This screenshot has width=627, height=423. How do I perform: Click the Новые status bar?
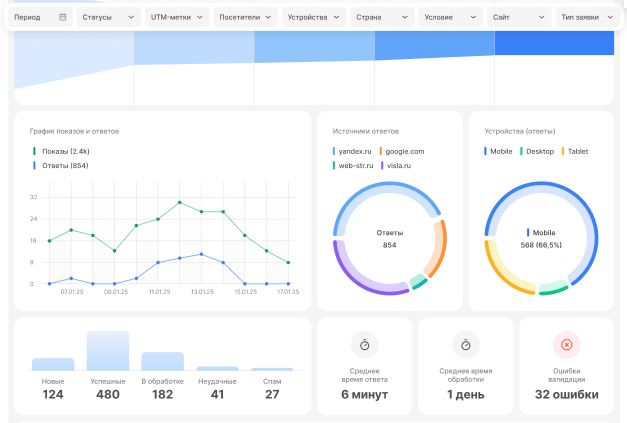point(53,364)
